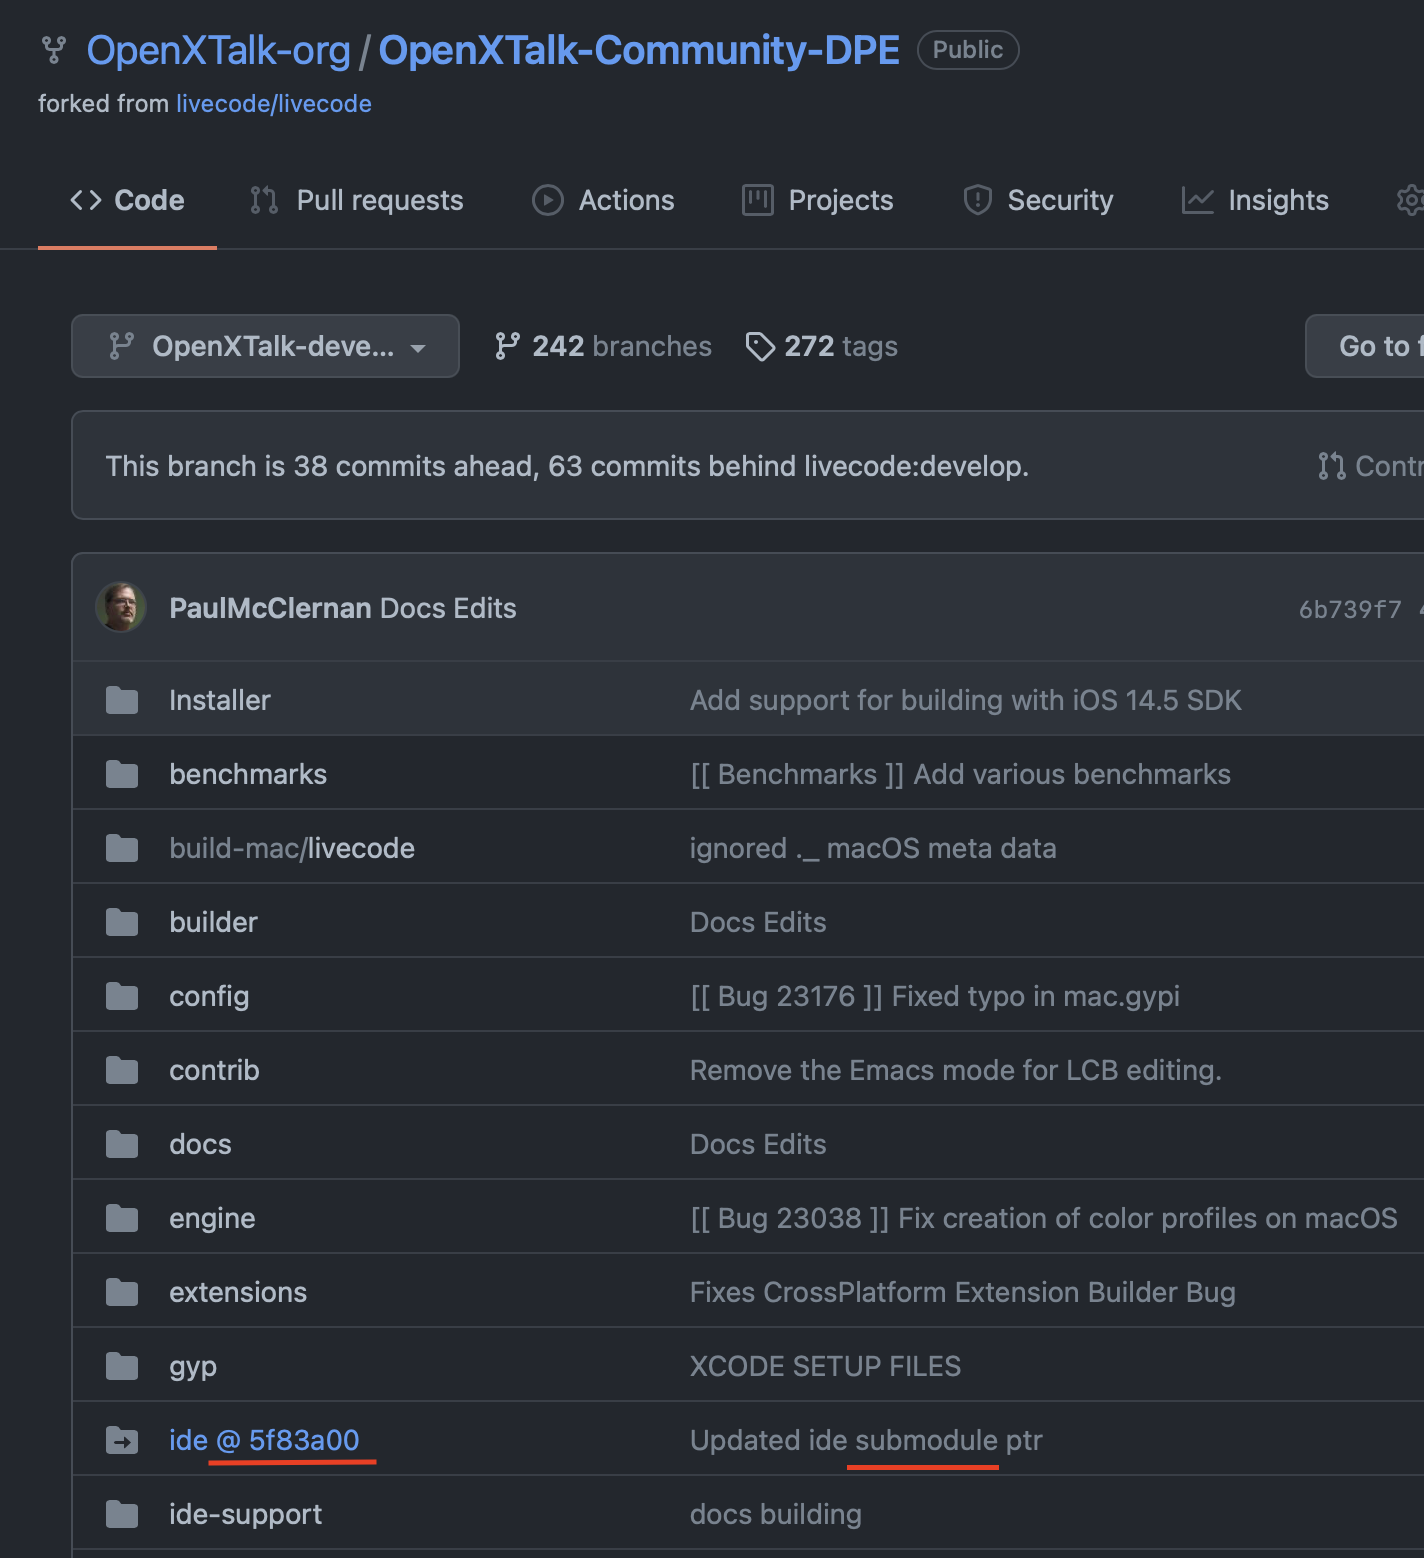Click the docs folder icon
The height and width of the screenshot is (1558, 1424).
(x=122, y=1144)
